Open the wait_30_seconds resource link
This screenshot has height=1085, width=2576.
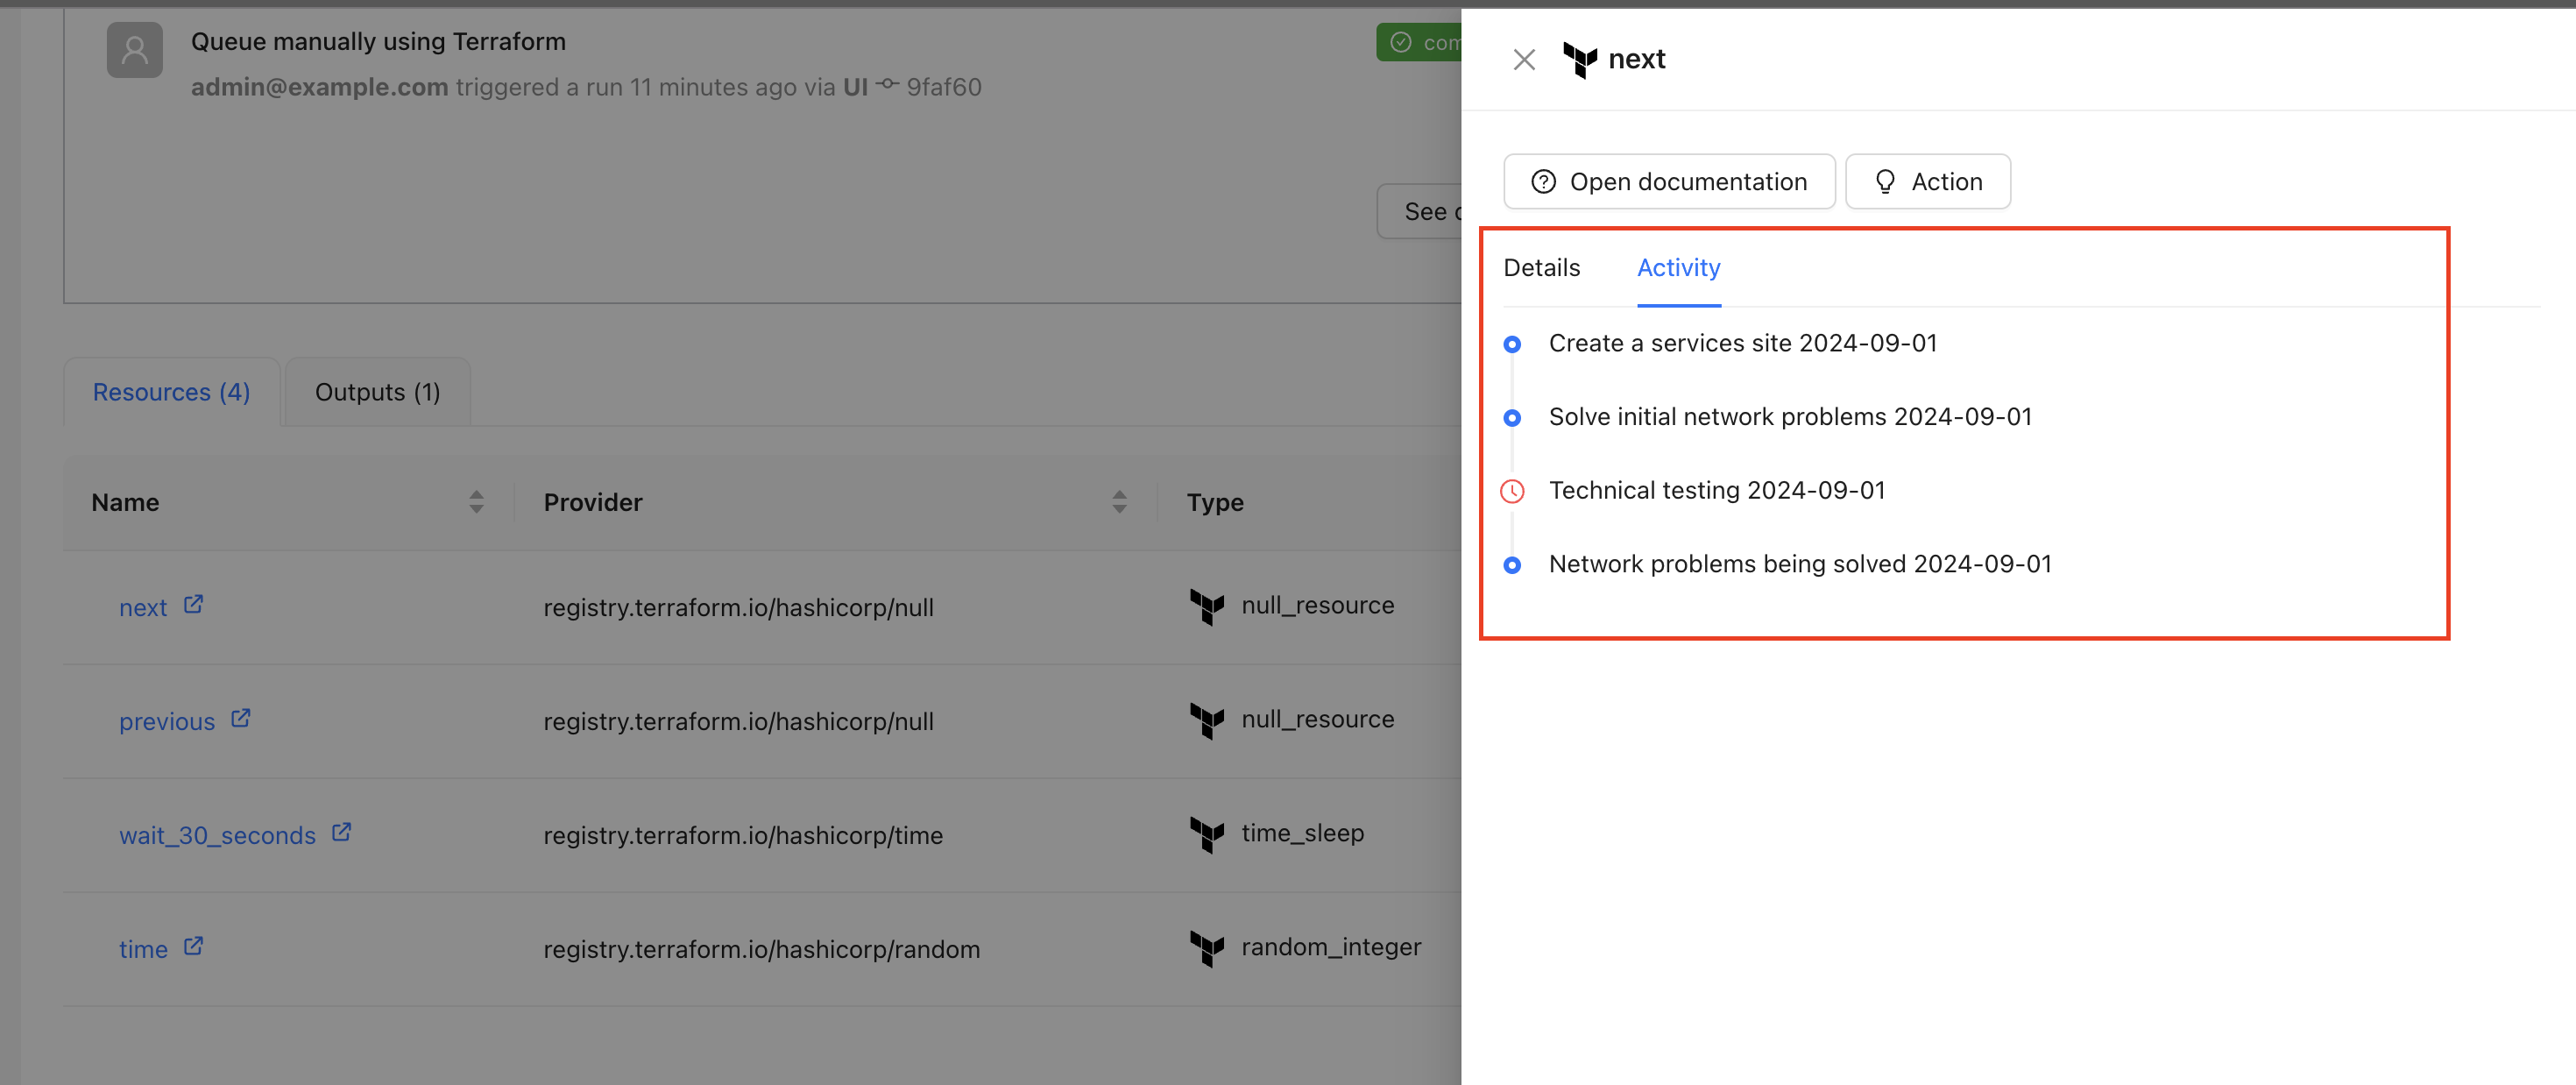click(x=217, y=835)
